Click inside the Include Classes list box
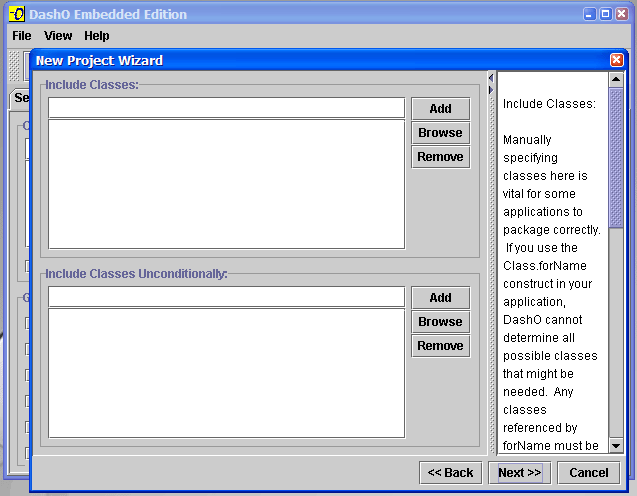The height and width of the screenshot is (496, 637). tap(226, 184)
